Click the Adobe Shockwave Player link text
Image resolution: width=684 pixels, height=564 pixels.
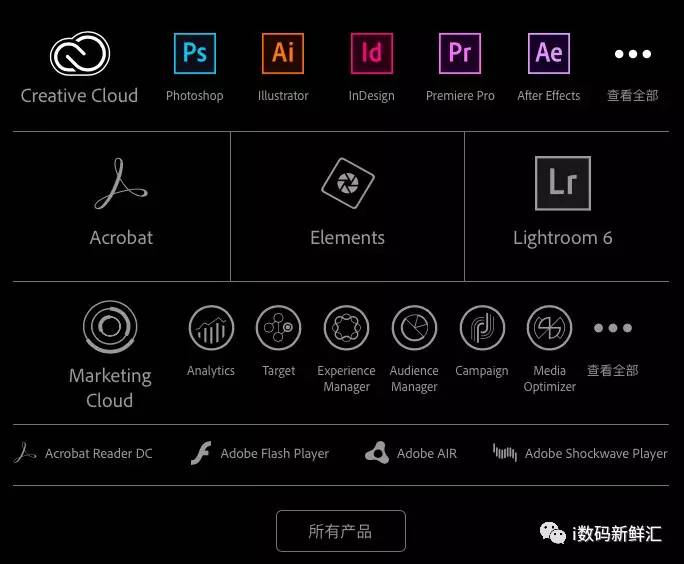[x=596, y=454]
